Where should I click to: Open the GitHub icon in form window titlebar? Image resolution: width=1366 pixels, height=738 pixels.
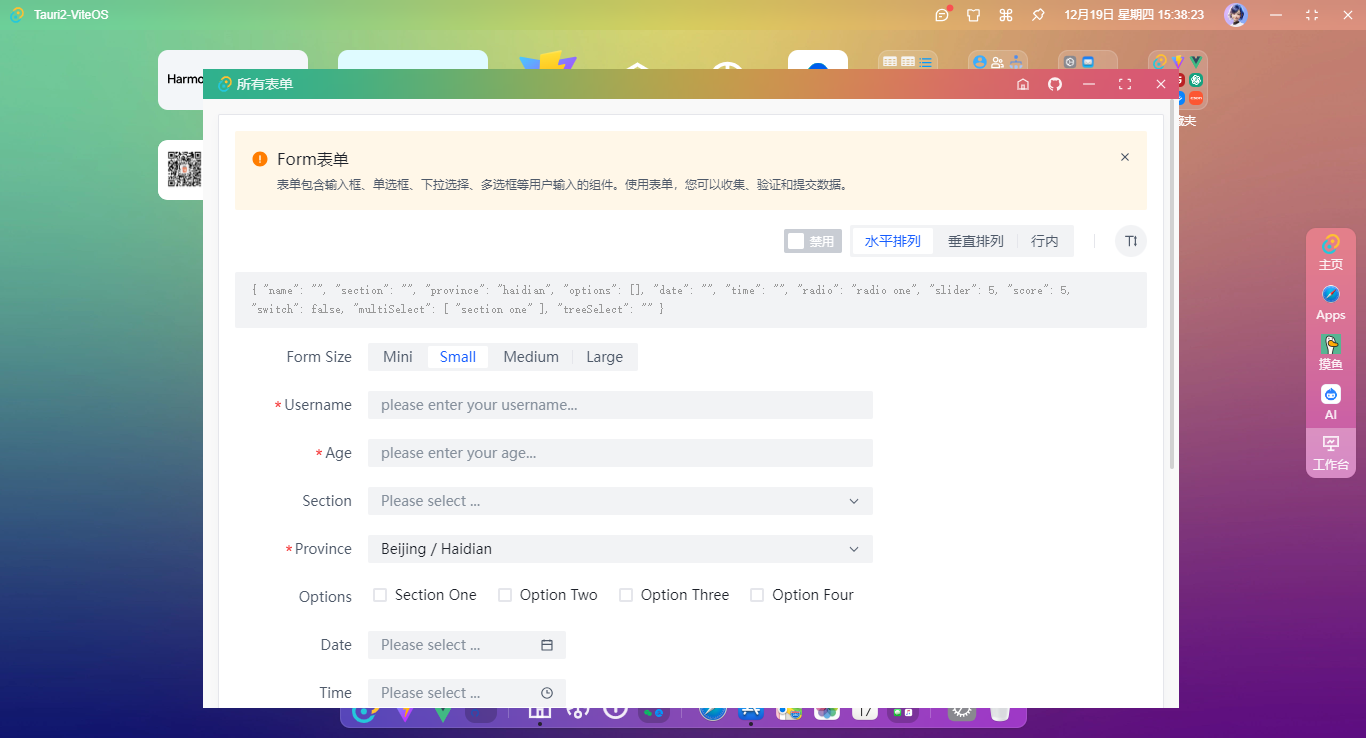click(x=1055, y=84)
